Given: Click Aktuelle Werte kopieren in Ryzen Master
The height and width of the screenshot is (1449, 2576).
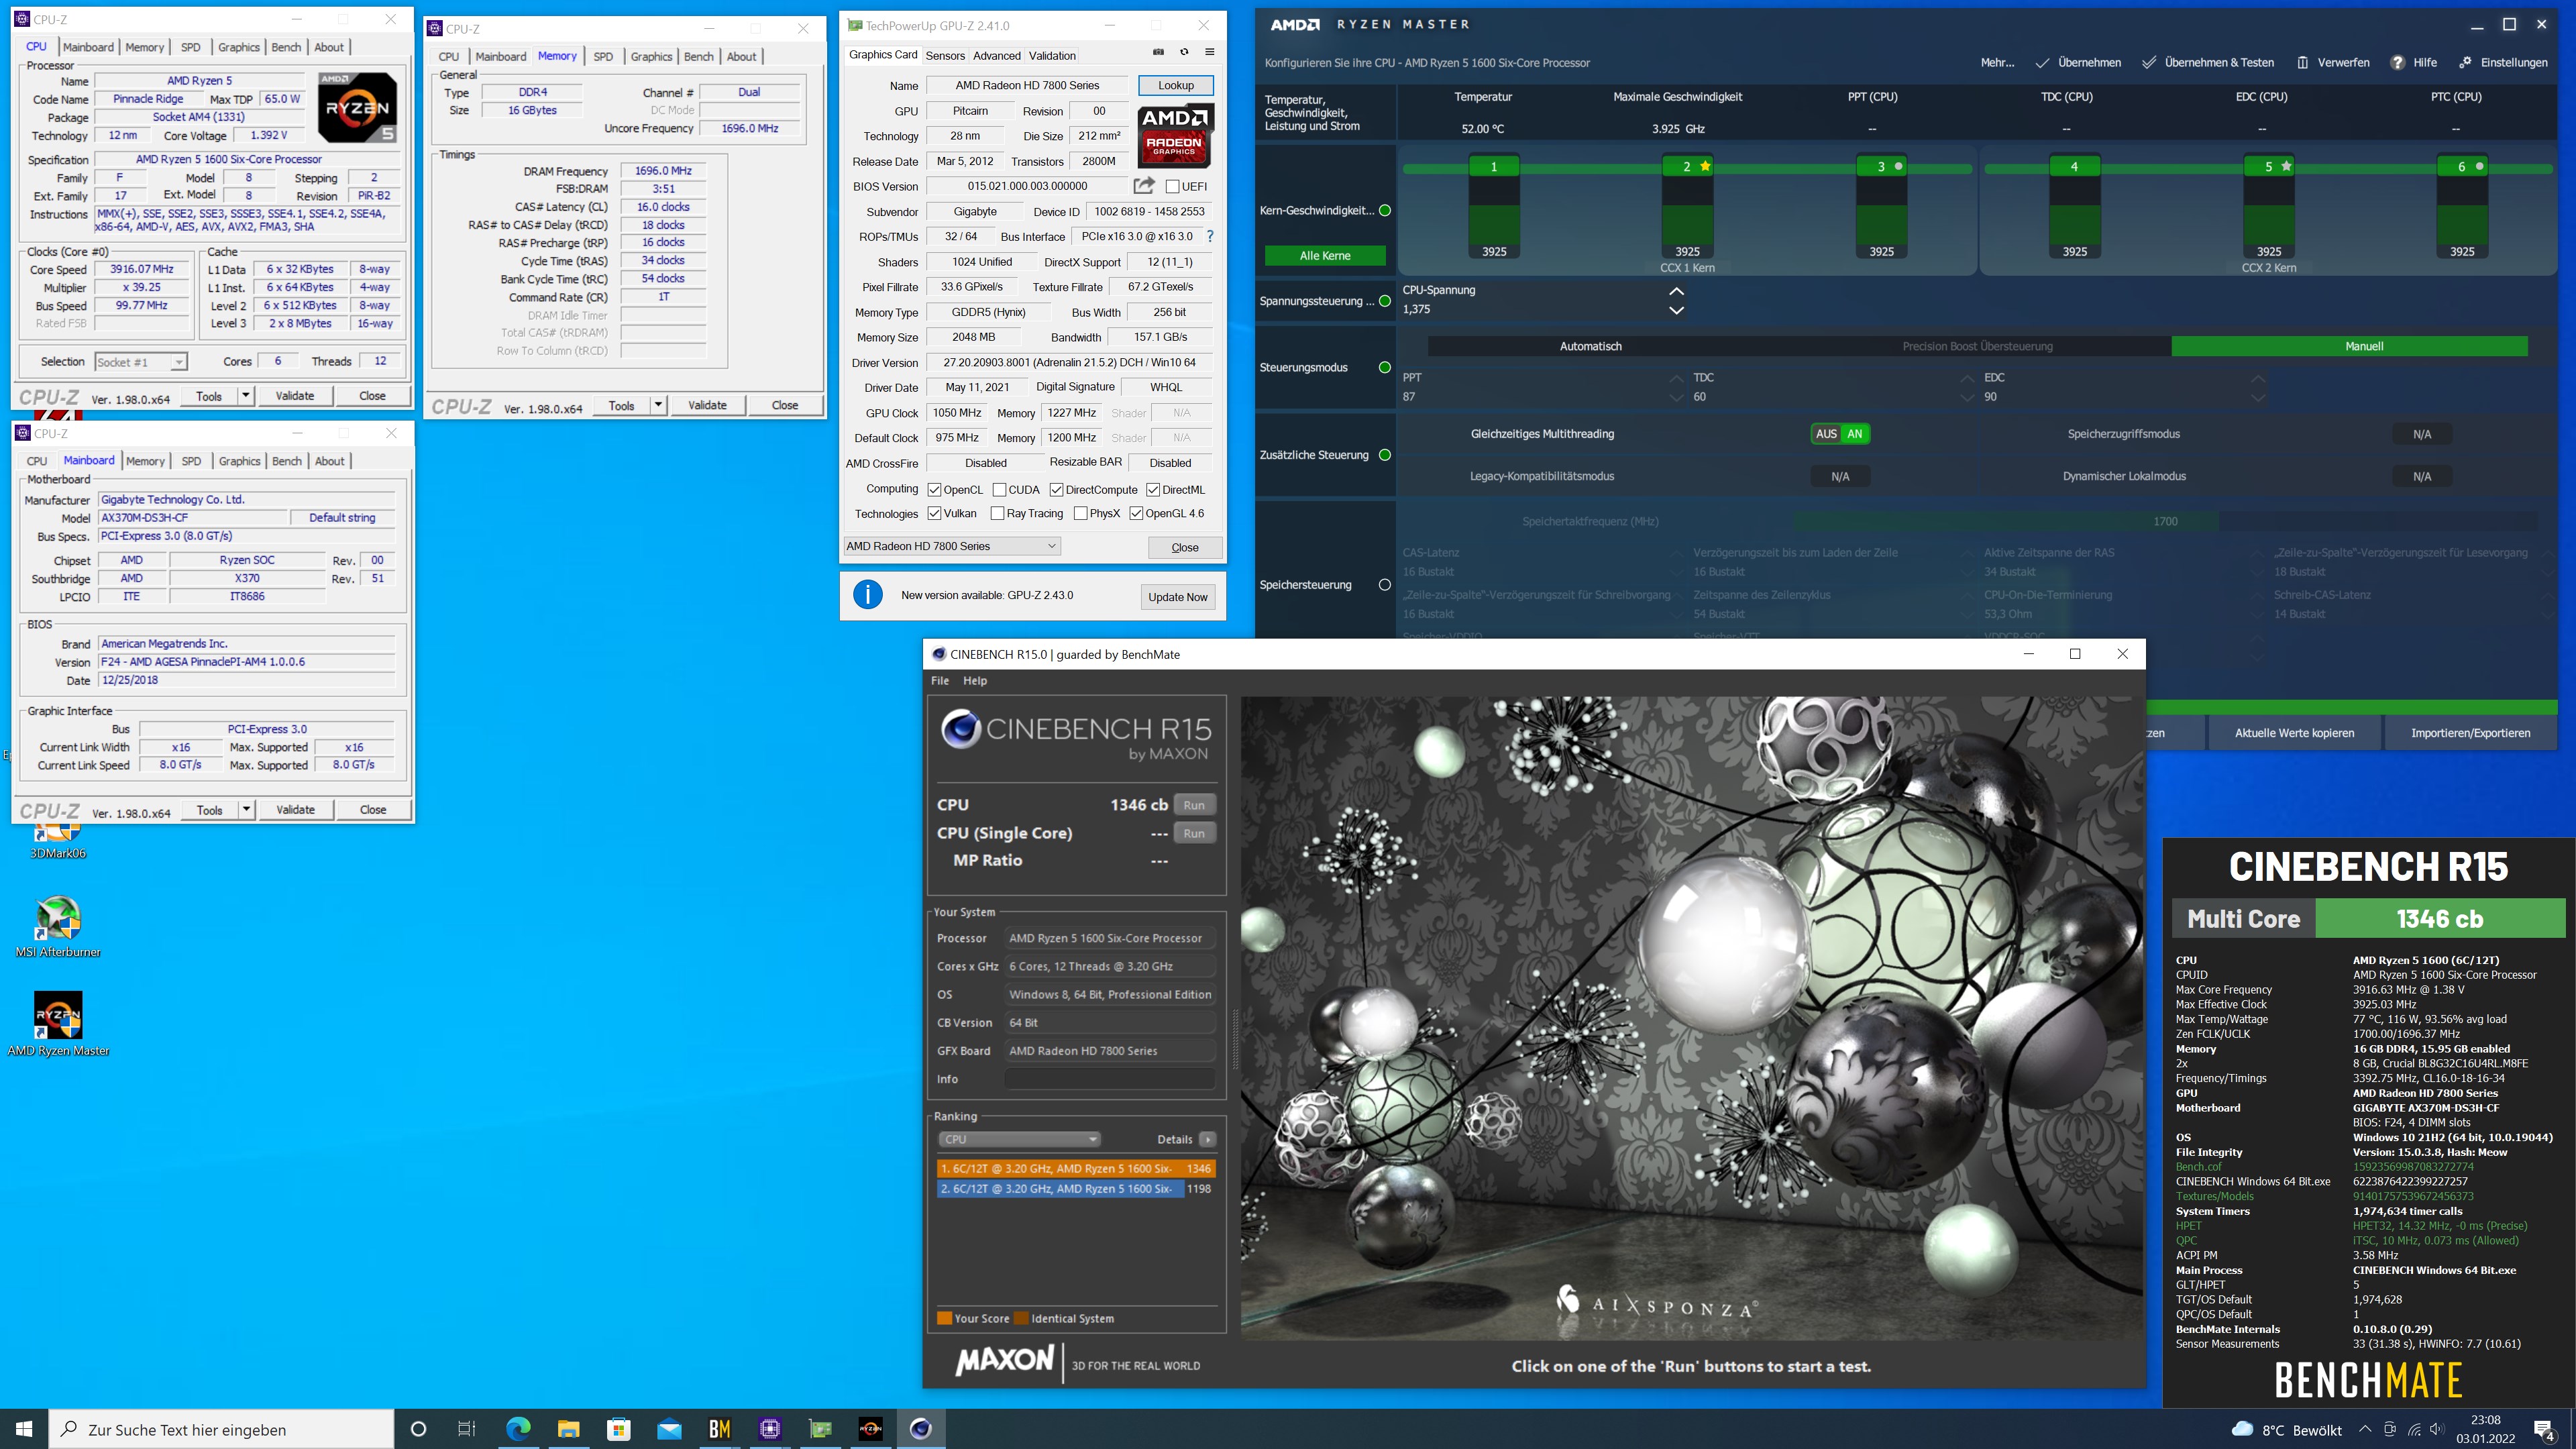Looking at the screenshot, I should coord(2294,733).
